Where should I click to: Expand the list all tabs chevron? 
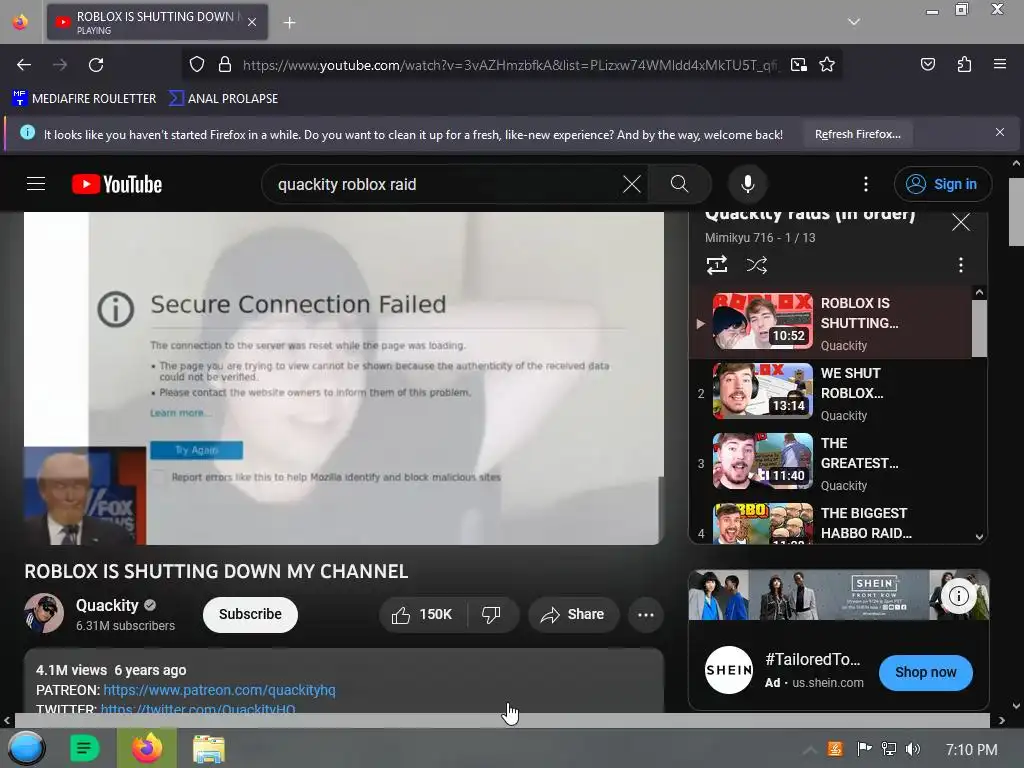pyautogui.click(x=854, y=22)
